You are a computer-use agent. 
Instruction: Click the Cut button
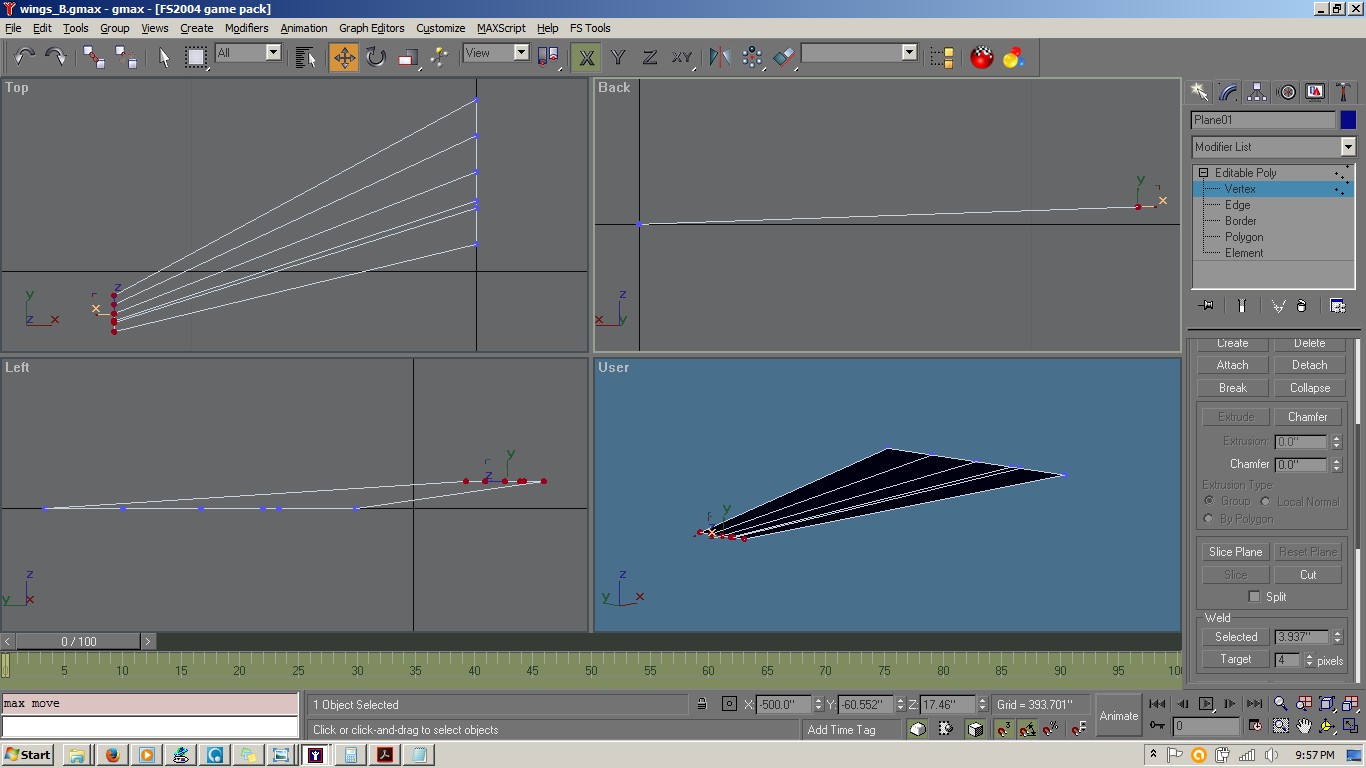pos(1308,575)
